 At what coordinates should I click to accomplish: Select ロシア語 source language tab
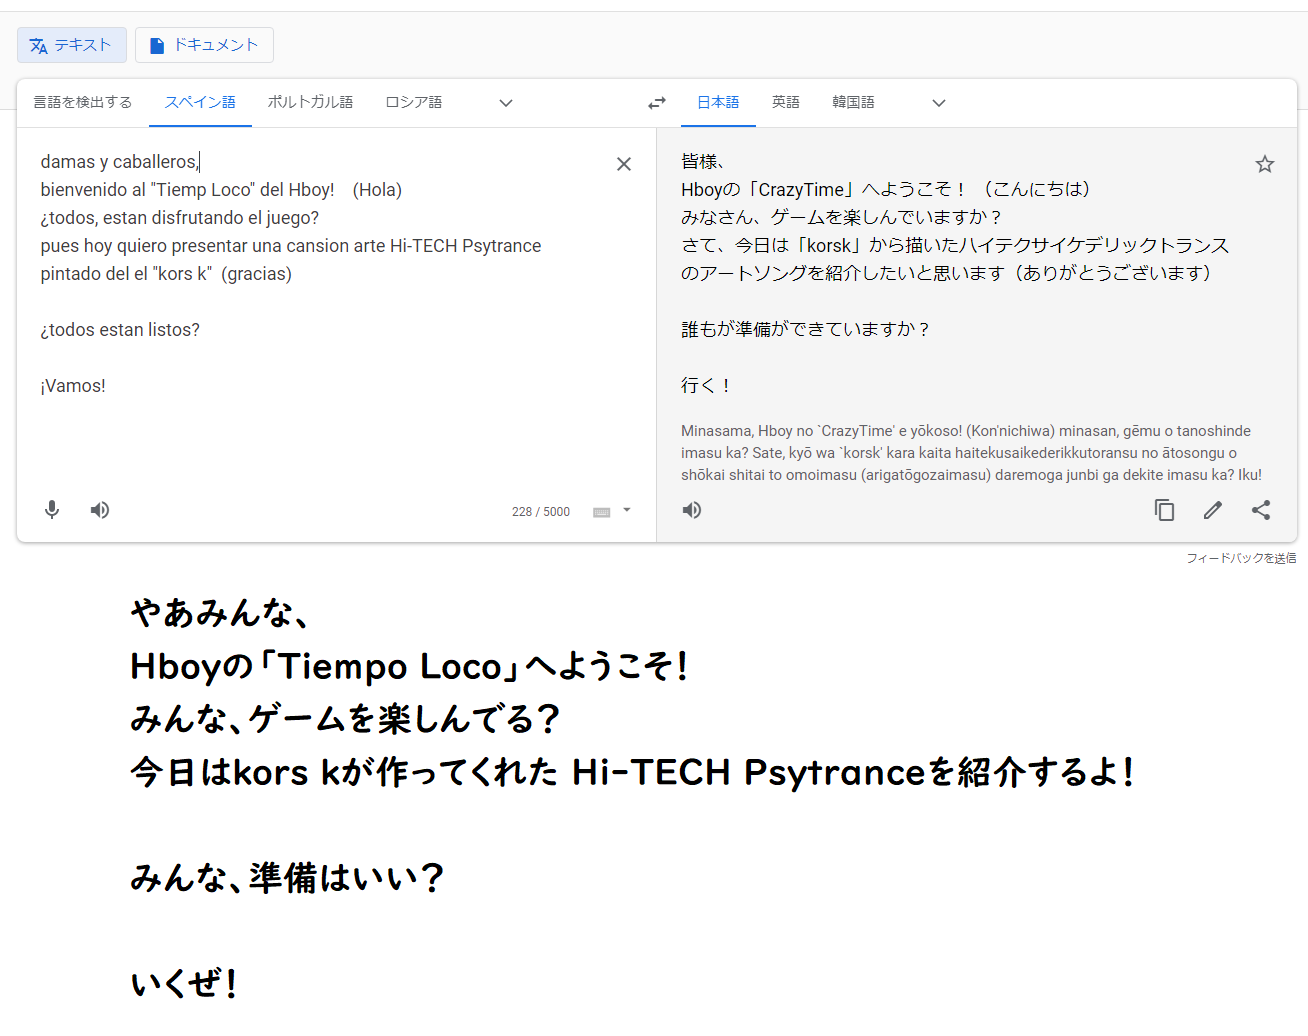414,102
